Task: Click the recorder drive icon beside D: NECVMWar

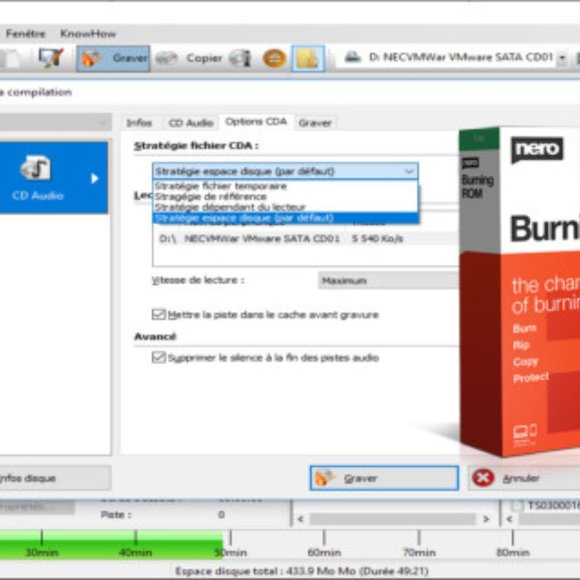Action: [353, 57]
